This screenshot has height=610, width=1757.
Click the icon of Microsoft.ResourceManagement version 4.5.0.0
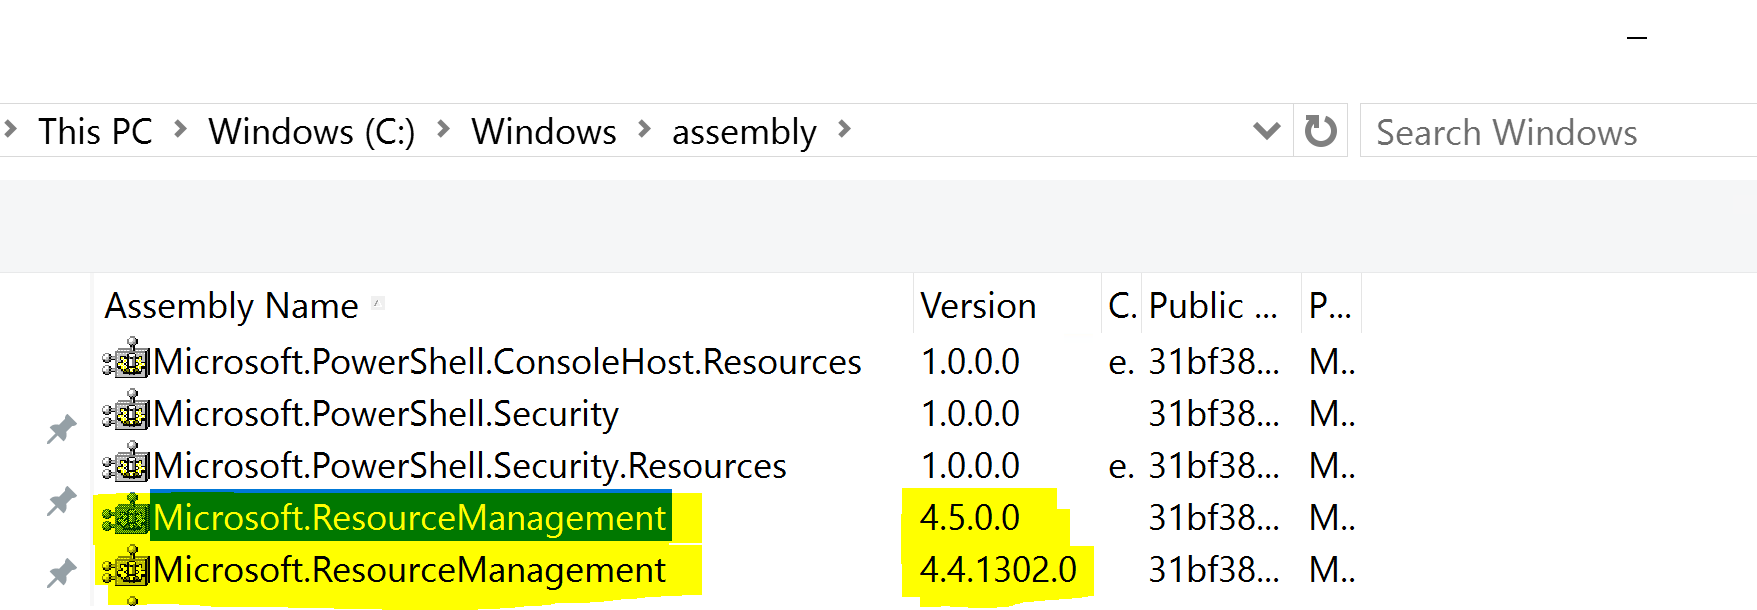[126, 516]
